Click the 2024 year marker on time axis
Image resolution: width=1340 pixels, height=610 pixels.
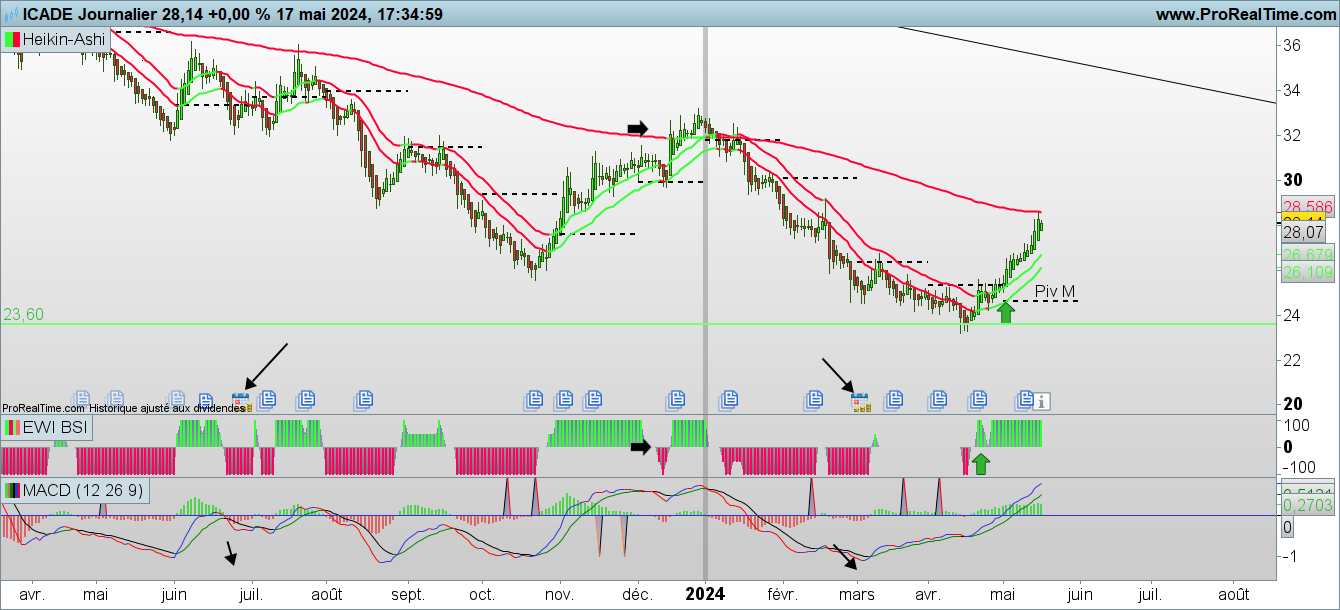[705, 593]
